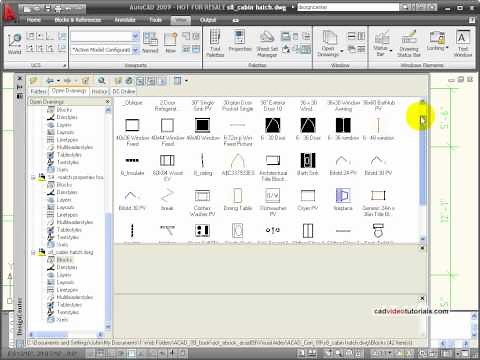
Task: Toggle Preview pane in DesignCenter toolbar
Action: click(151, 81)
